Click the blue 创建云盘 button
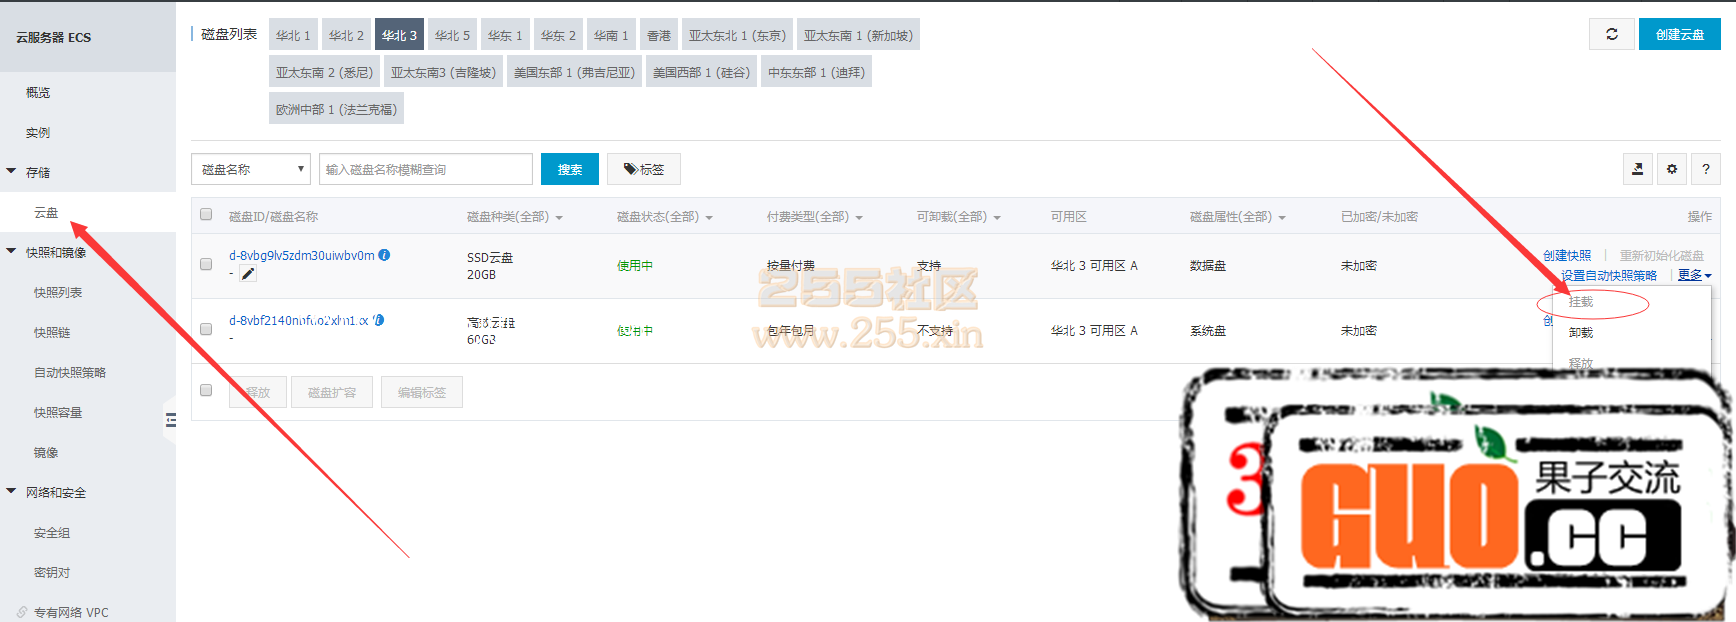This screenshot has height=622, width=1736. coord(1679,34)
